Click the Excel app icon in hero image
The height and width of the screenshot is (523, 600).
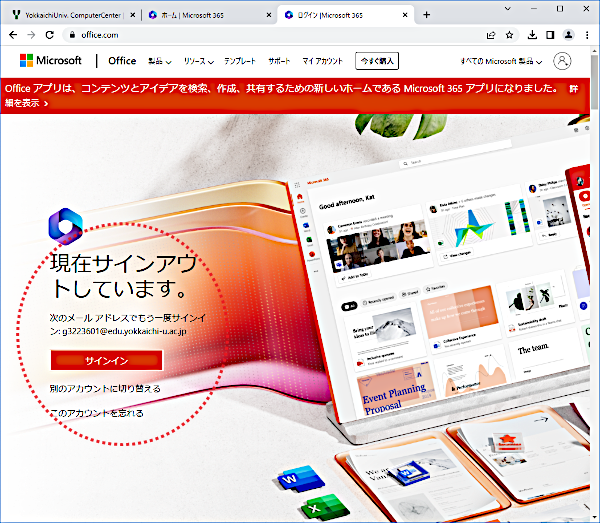click(325, 507)
